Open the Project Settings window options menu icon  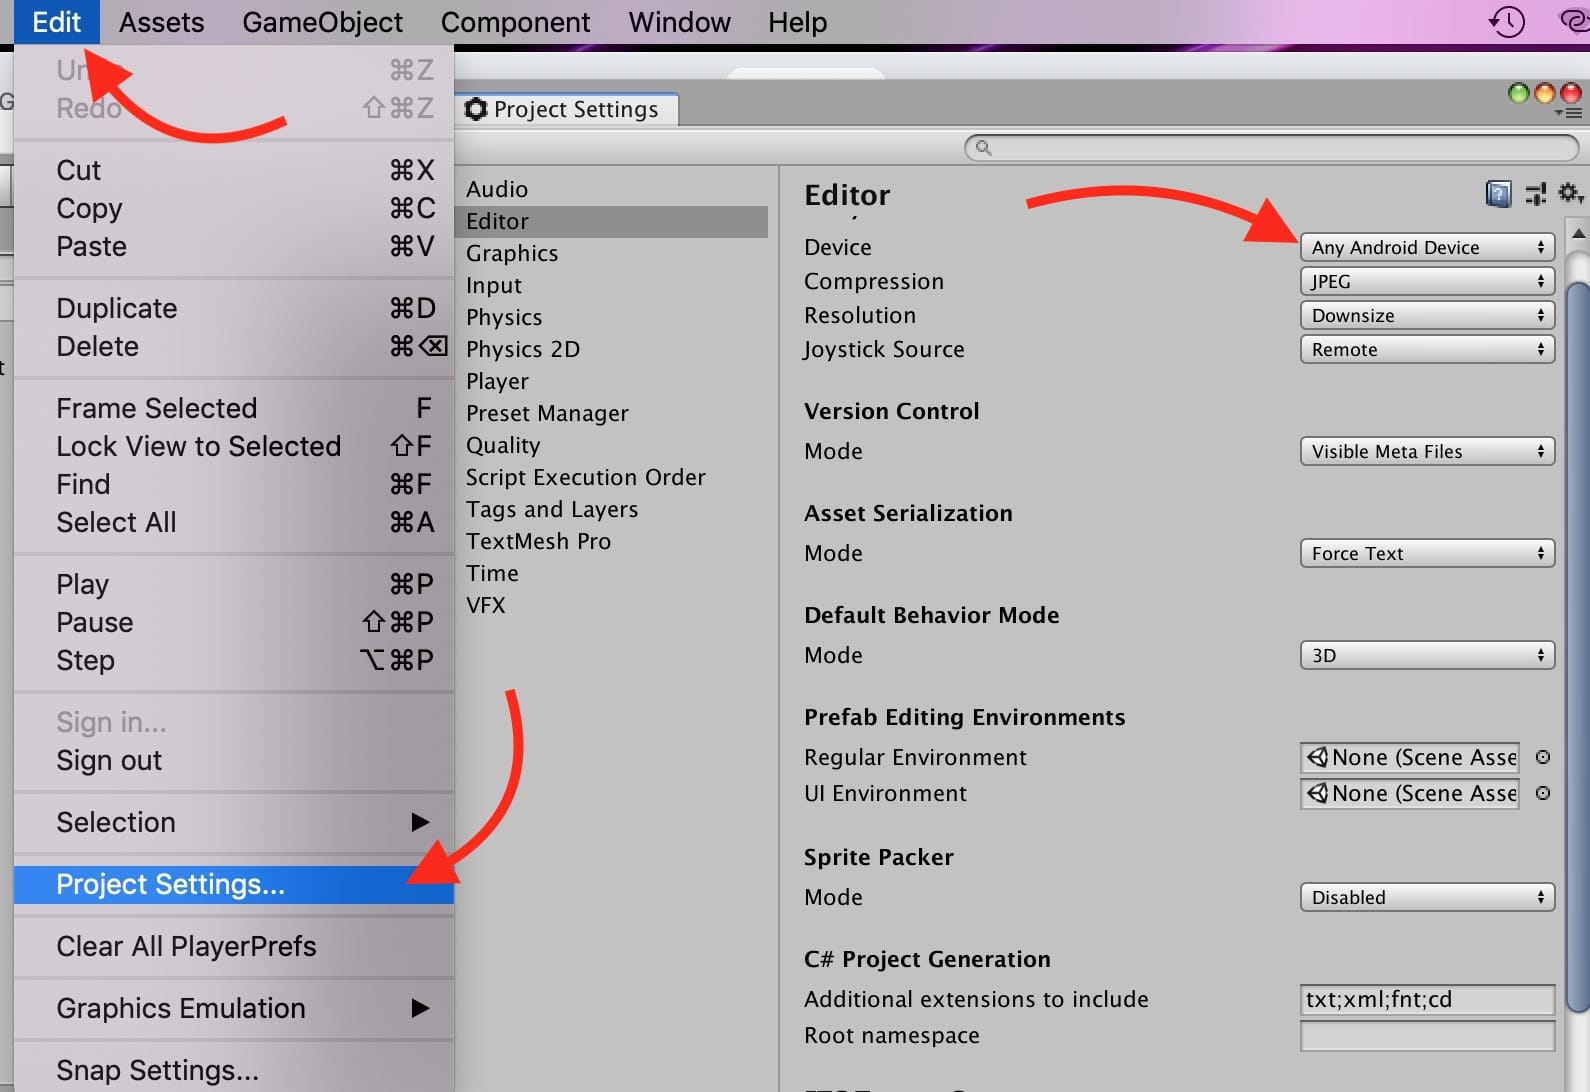1566,113
